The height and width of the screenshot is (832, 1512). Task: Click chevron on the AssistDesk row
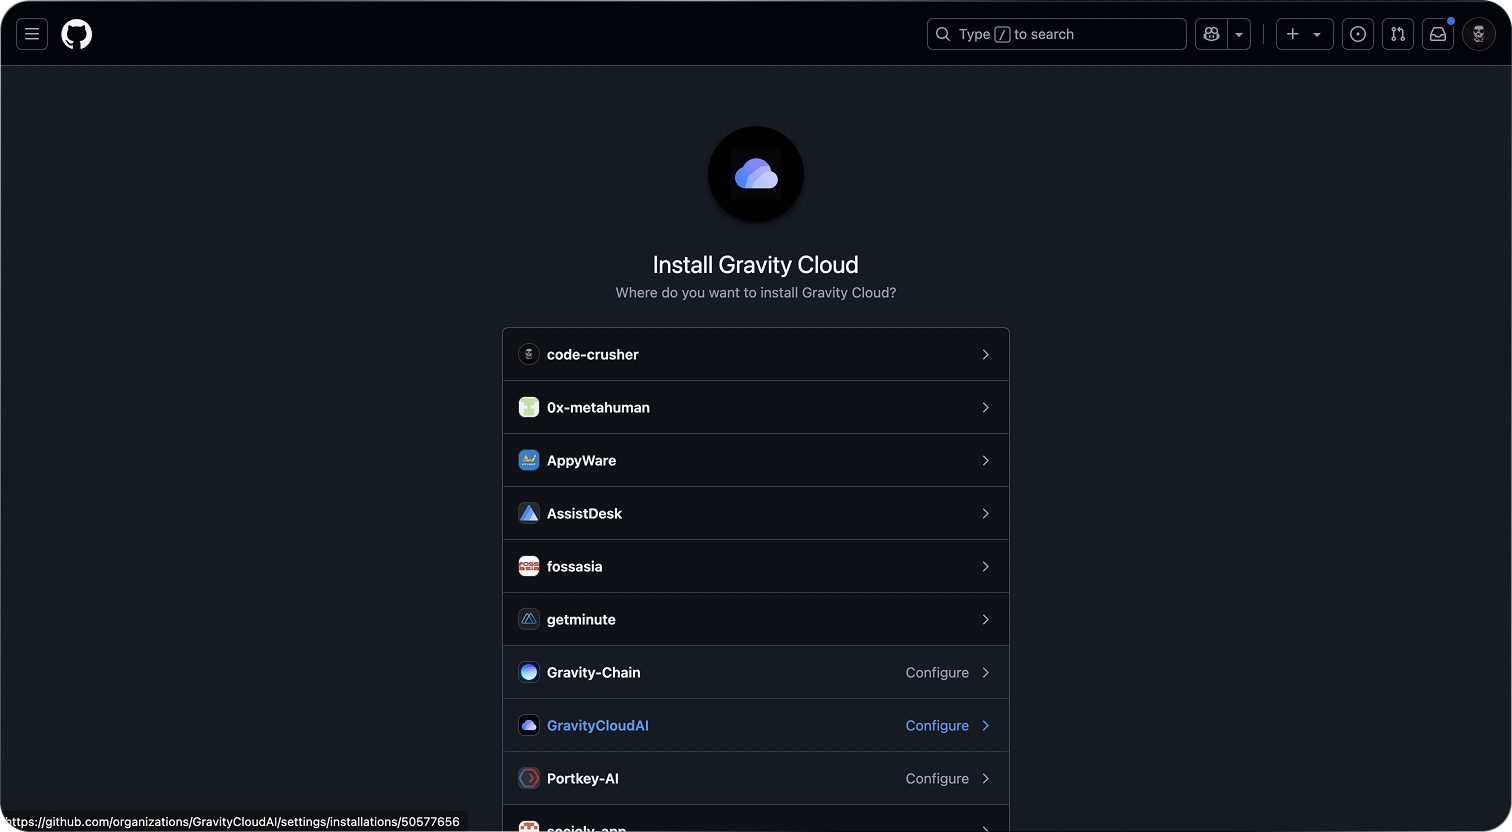coord(985,513)
